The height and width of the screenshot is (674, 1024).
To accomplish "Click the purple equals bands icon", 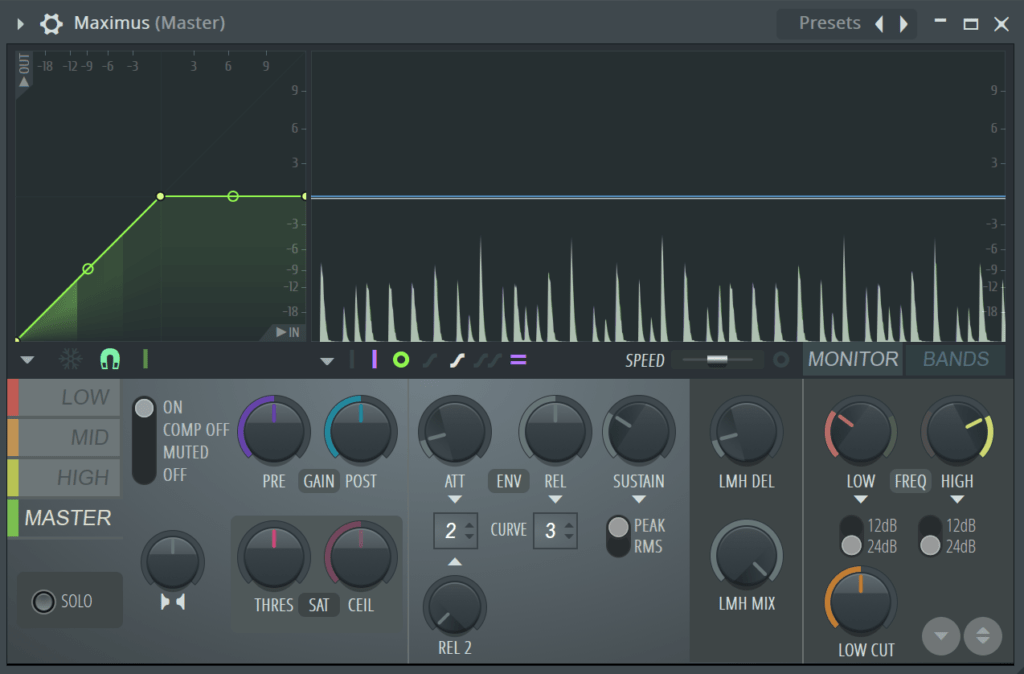I will click(519, 360).
